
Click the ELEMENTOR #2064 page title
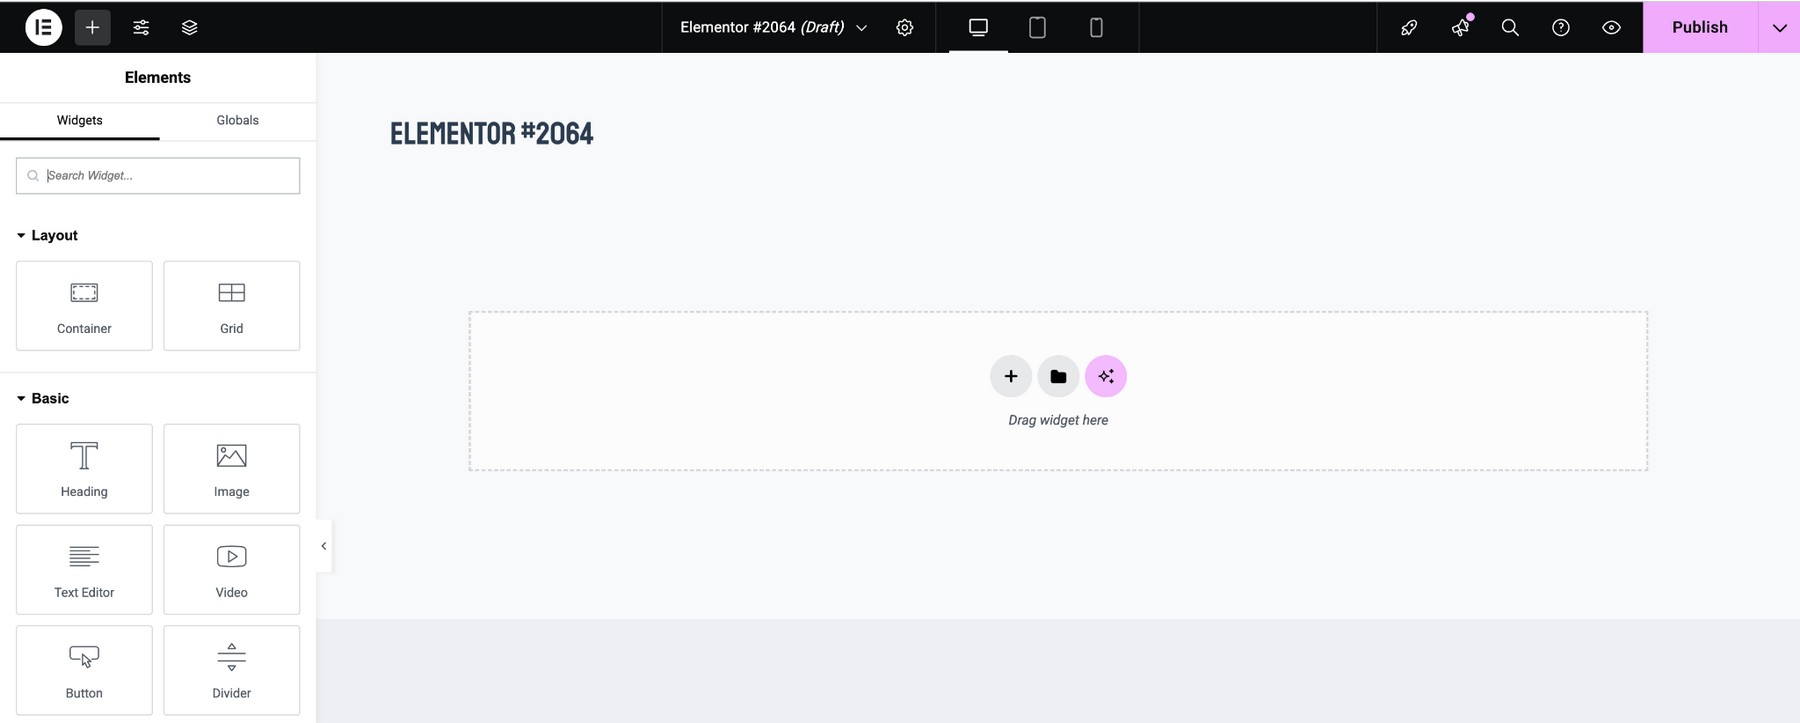(492, 133)
